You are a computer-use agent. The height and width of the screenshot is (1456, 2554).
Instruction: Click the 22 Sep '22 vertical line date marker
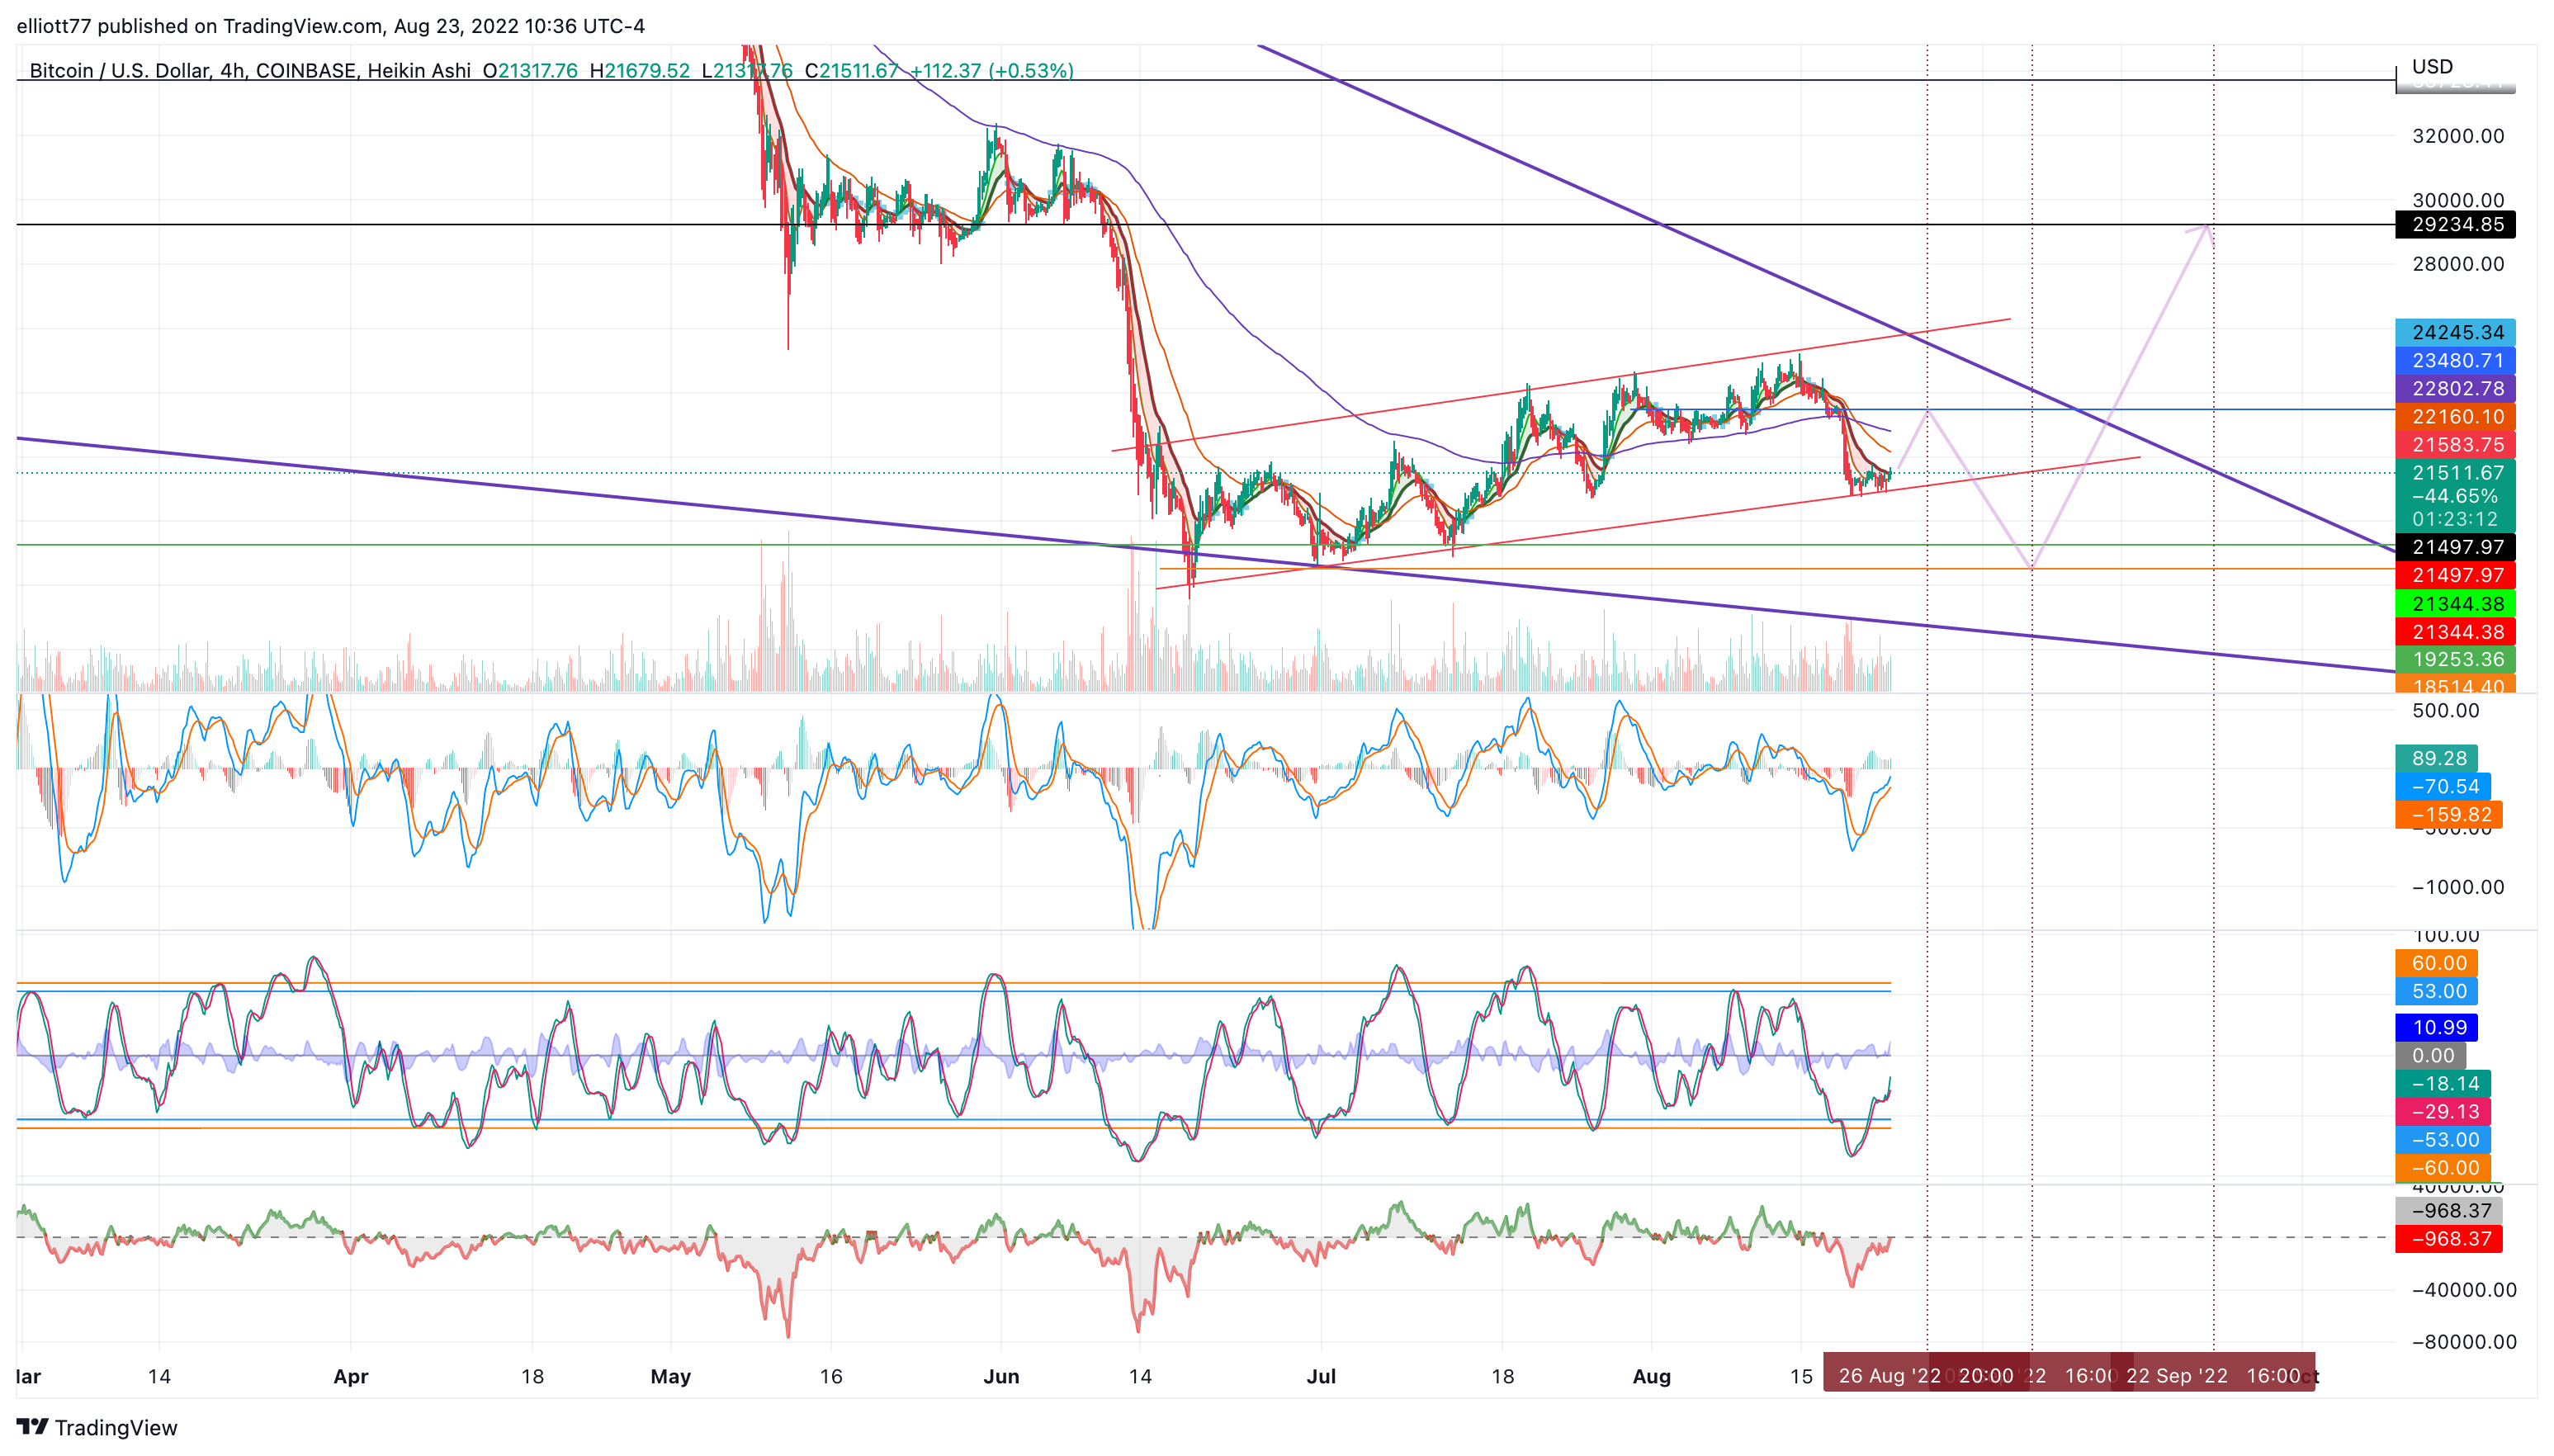[x=2176, y=1375]
